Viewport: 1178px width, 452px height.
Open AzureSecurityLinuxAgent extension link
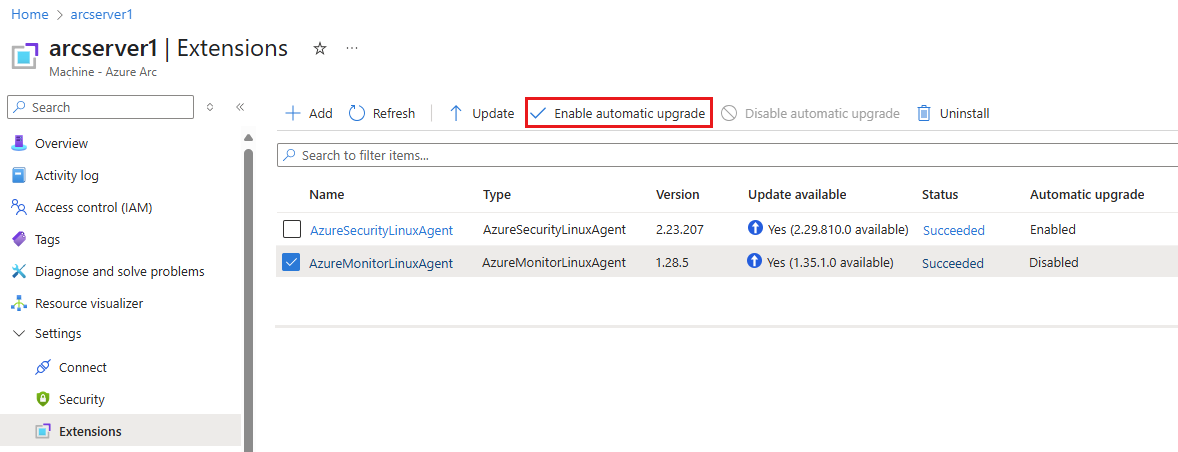382,231
